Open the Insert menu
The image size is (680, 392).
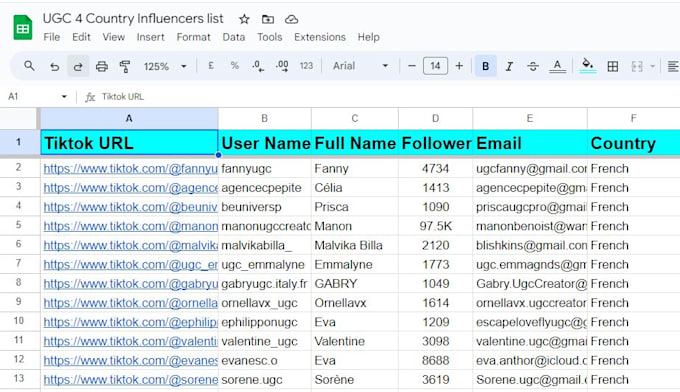[x=150, y=37]
